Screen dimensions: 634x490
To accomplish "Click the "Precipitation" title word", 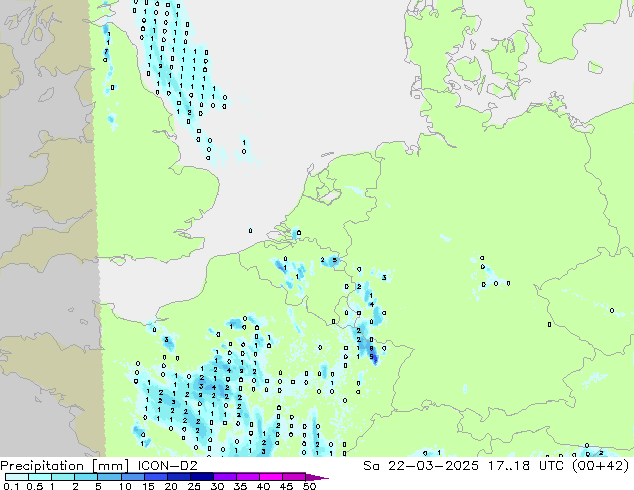I will click(42, 466).
